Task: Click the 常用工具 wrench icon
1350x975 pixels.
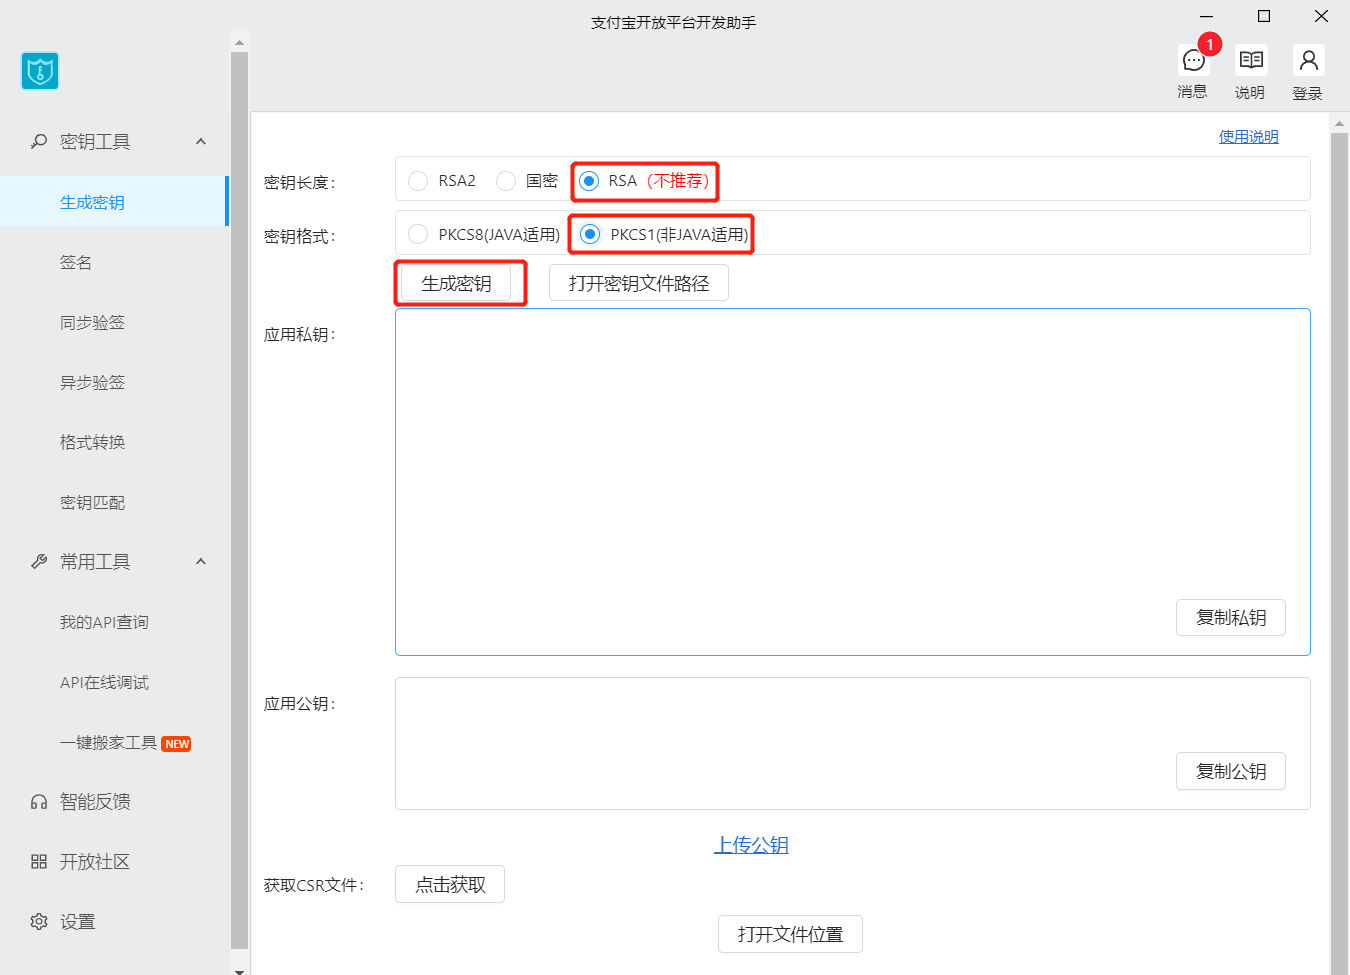Action: 39,562
